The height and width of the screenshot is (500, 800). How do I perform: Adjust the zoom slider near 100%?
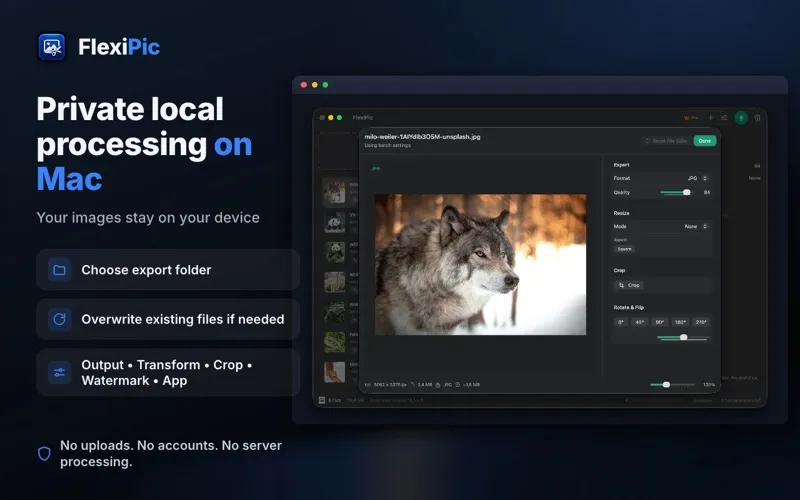click(672, 385)
